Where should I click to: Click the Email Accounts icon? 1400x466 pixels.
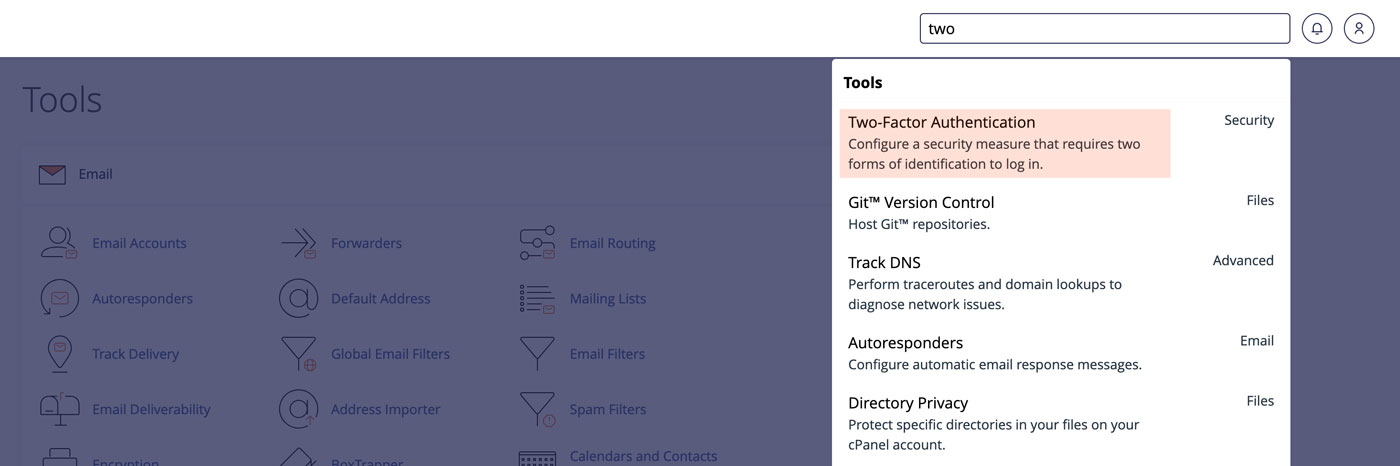(x=59, y=243)
